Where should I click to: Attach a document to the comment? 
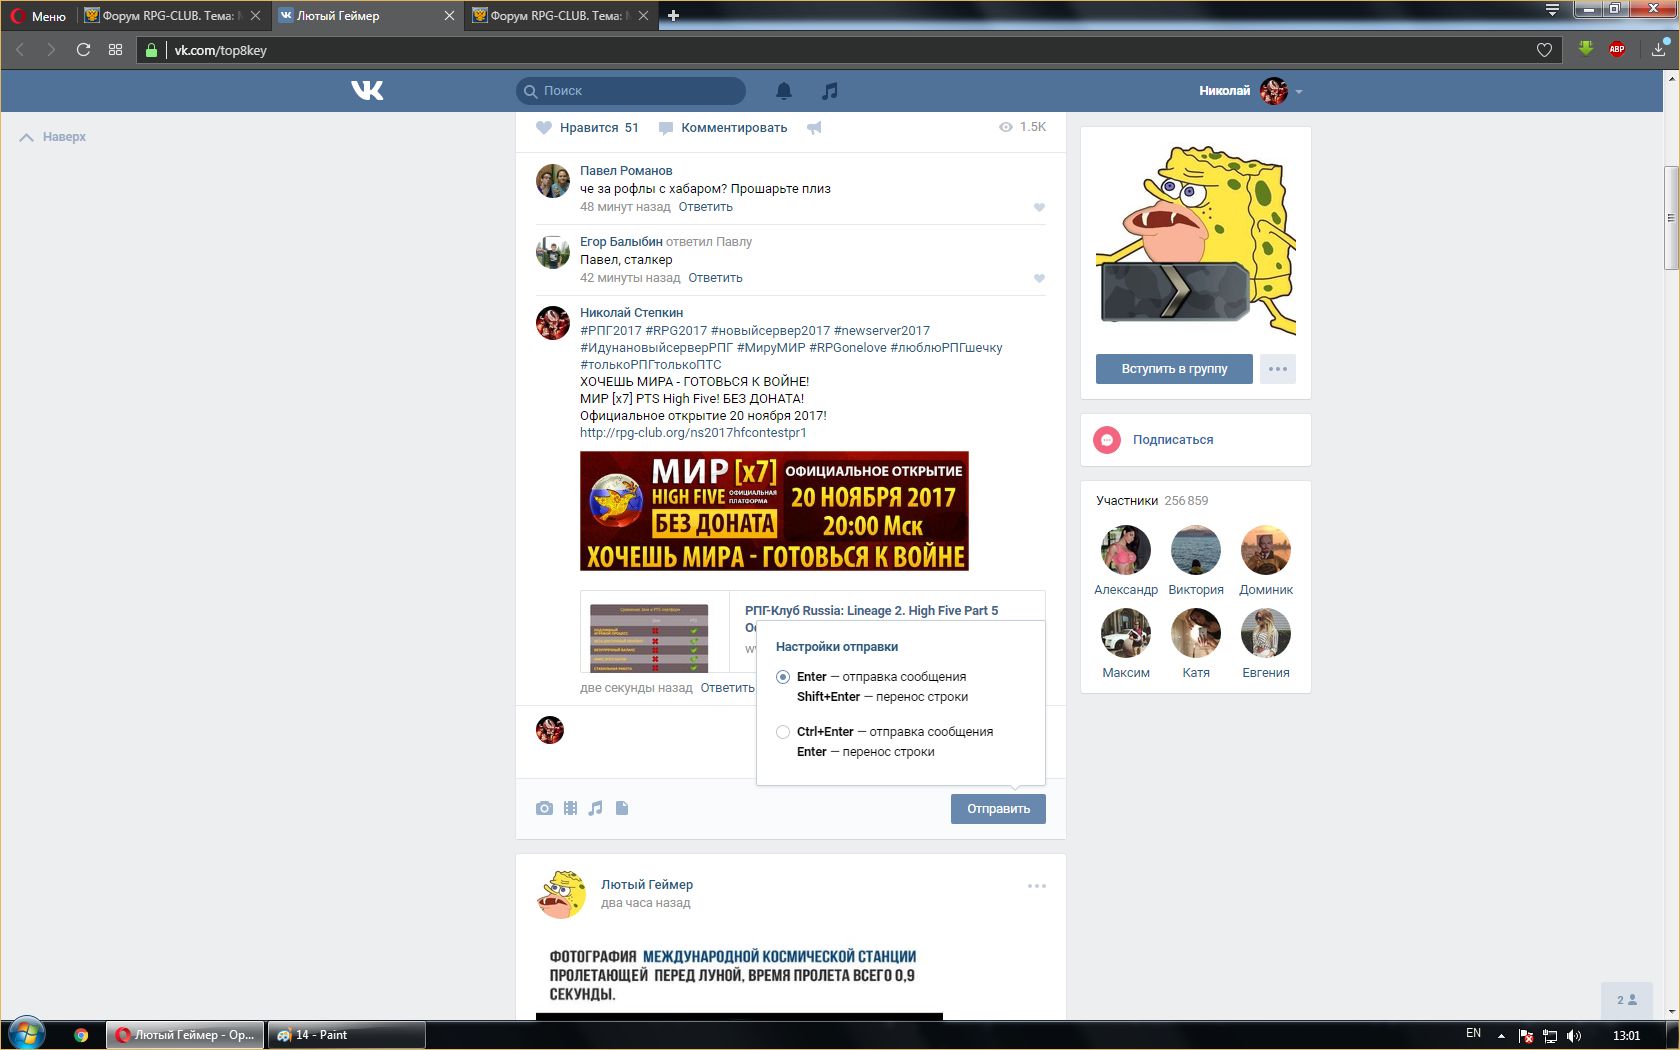pyautogui.click(x=622, y=808)
